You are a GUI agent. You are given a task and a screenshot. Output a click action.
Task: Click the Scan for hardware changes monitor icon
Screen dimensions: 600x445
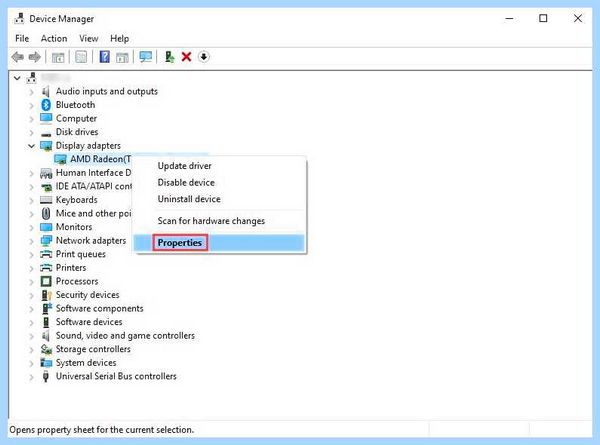coord(145,57)
